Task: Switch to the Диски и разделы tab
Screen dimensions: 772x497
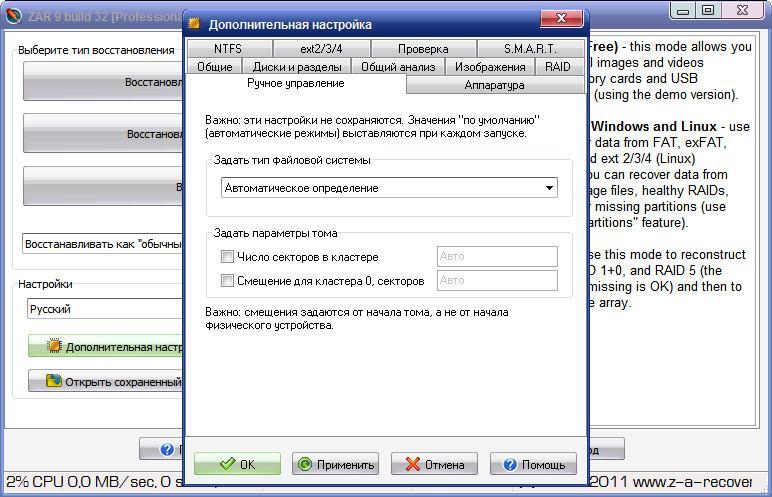Action: [296, 67]
